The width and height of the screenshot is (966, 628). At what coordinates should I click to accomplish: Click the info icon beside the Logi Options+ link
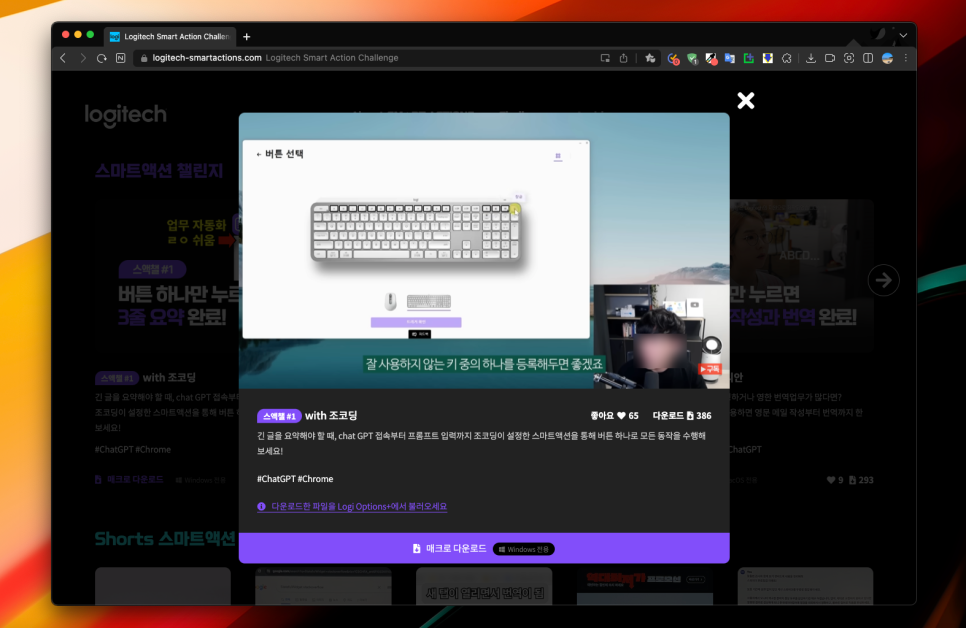(x=261, y=507)
